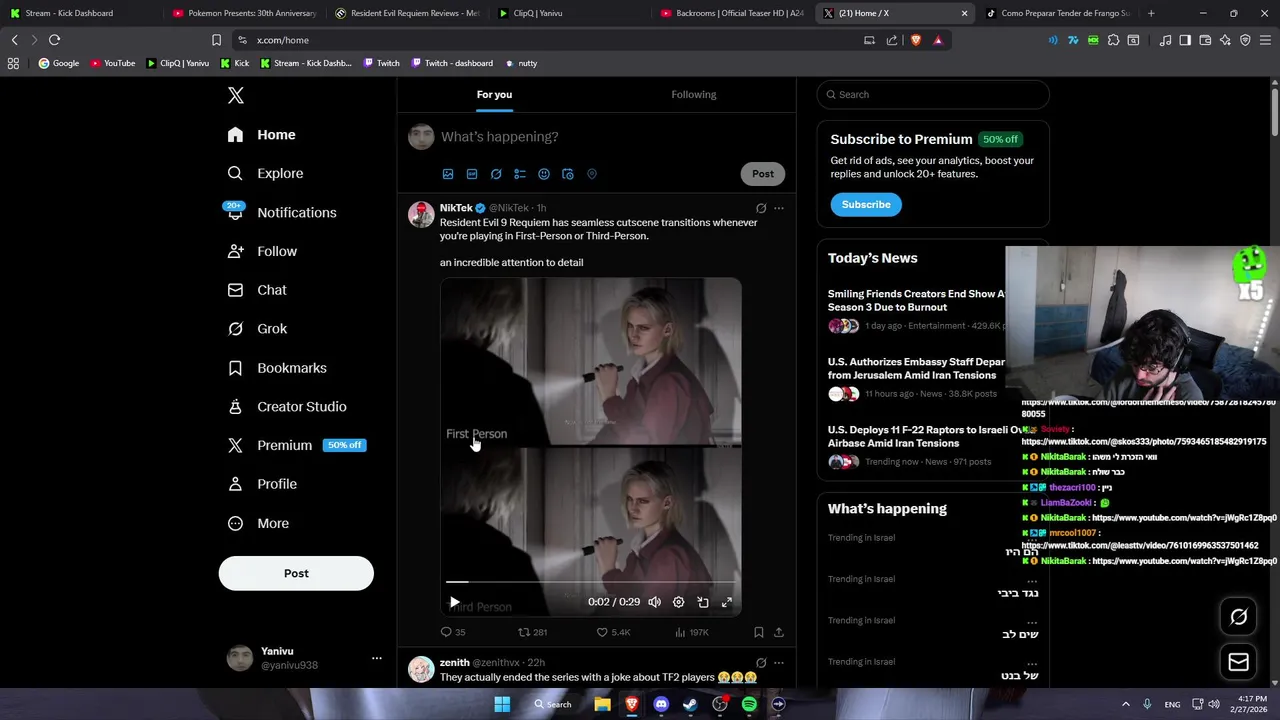Reload the page in browser toolbar
Screen dimensions: 1280x720
click(x=54, y=40)
